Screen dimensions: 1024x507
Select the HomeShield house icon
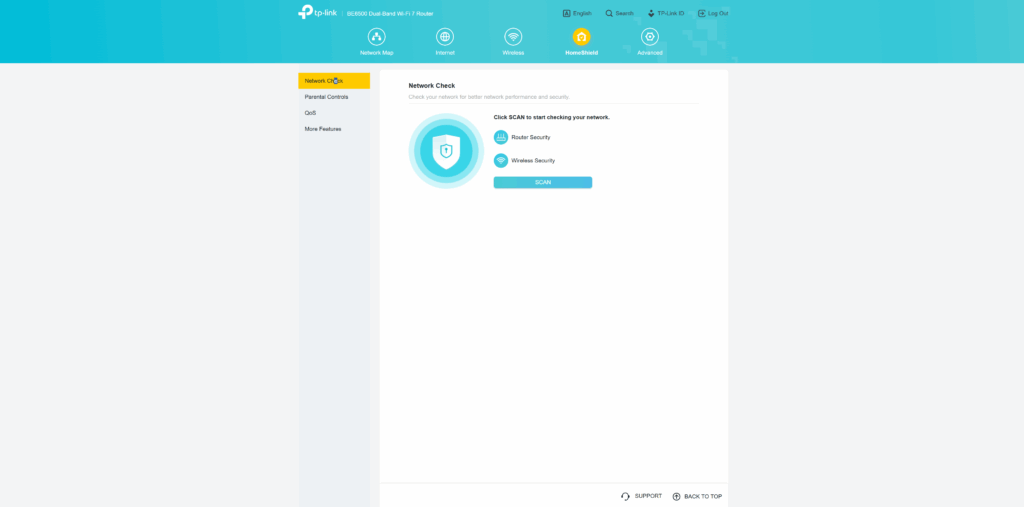[581, 37]
